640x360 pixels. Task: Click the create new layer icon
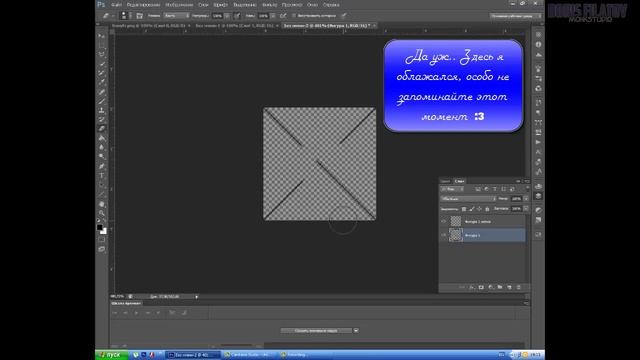pyautogui.click(x=509, y=287)
